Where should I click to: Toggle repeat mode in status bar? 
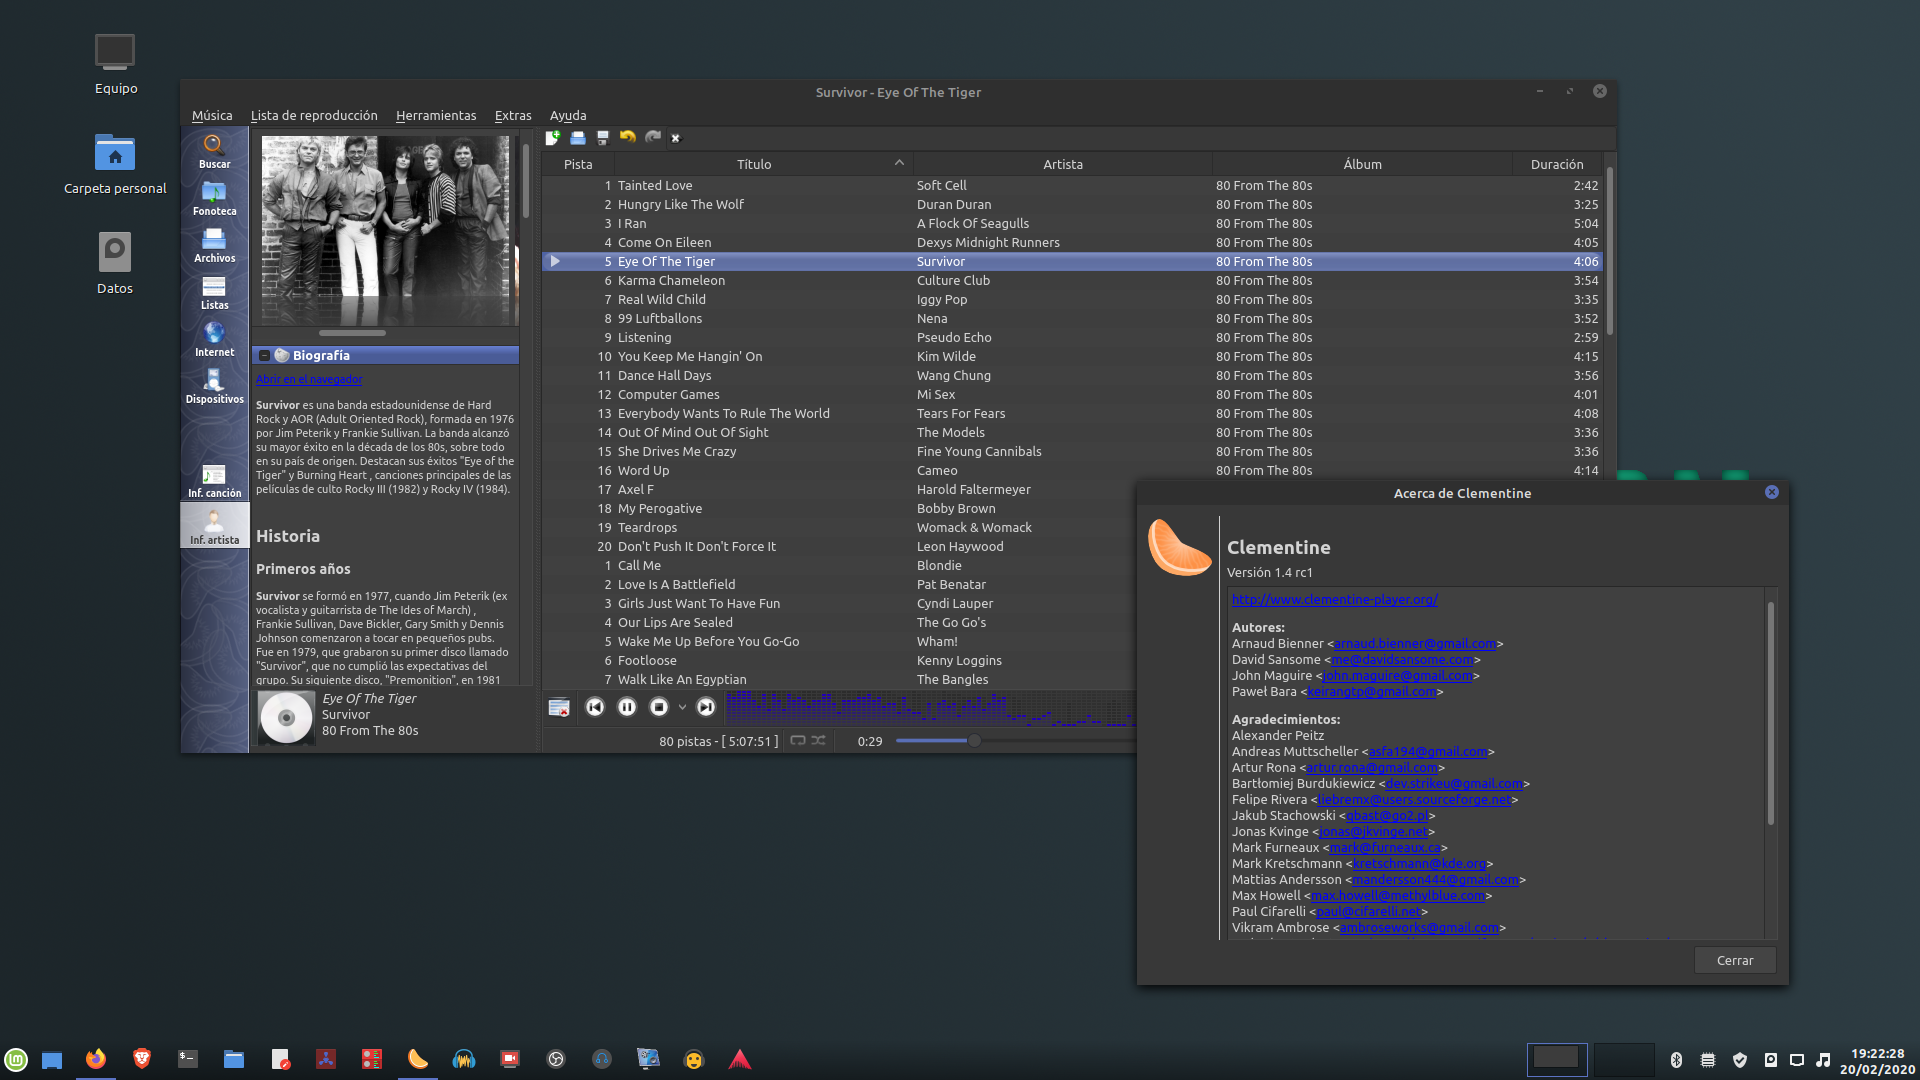[798, 741]
